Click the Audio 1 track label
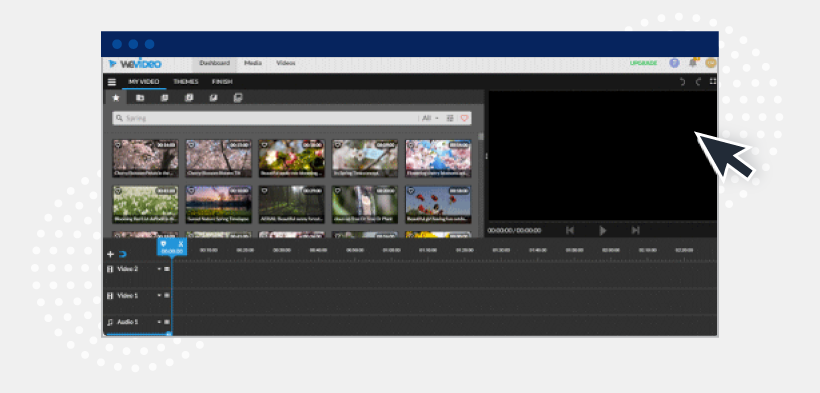Screen dimensions: 820x393 tap(128, 322)
